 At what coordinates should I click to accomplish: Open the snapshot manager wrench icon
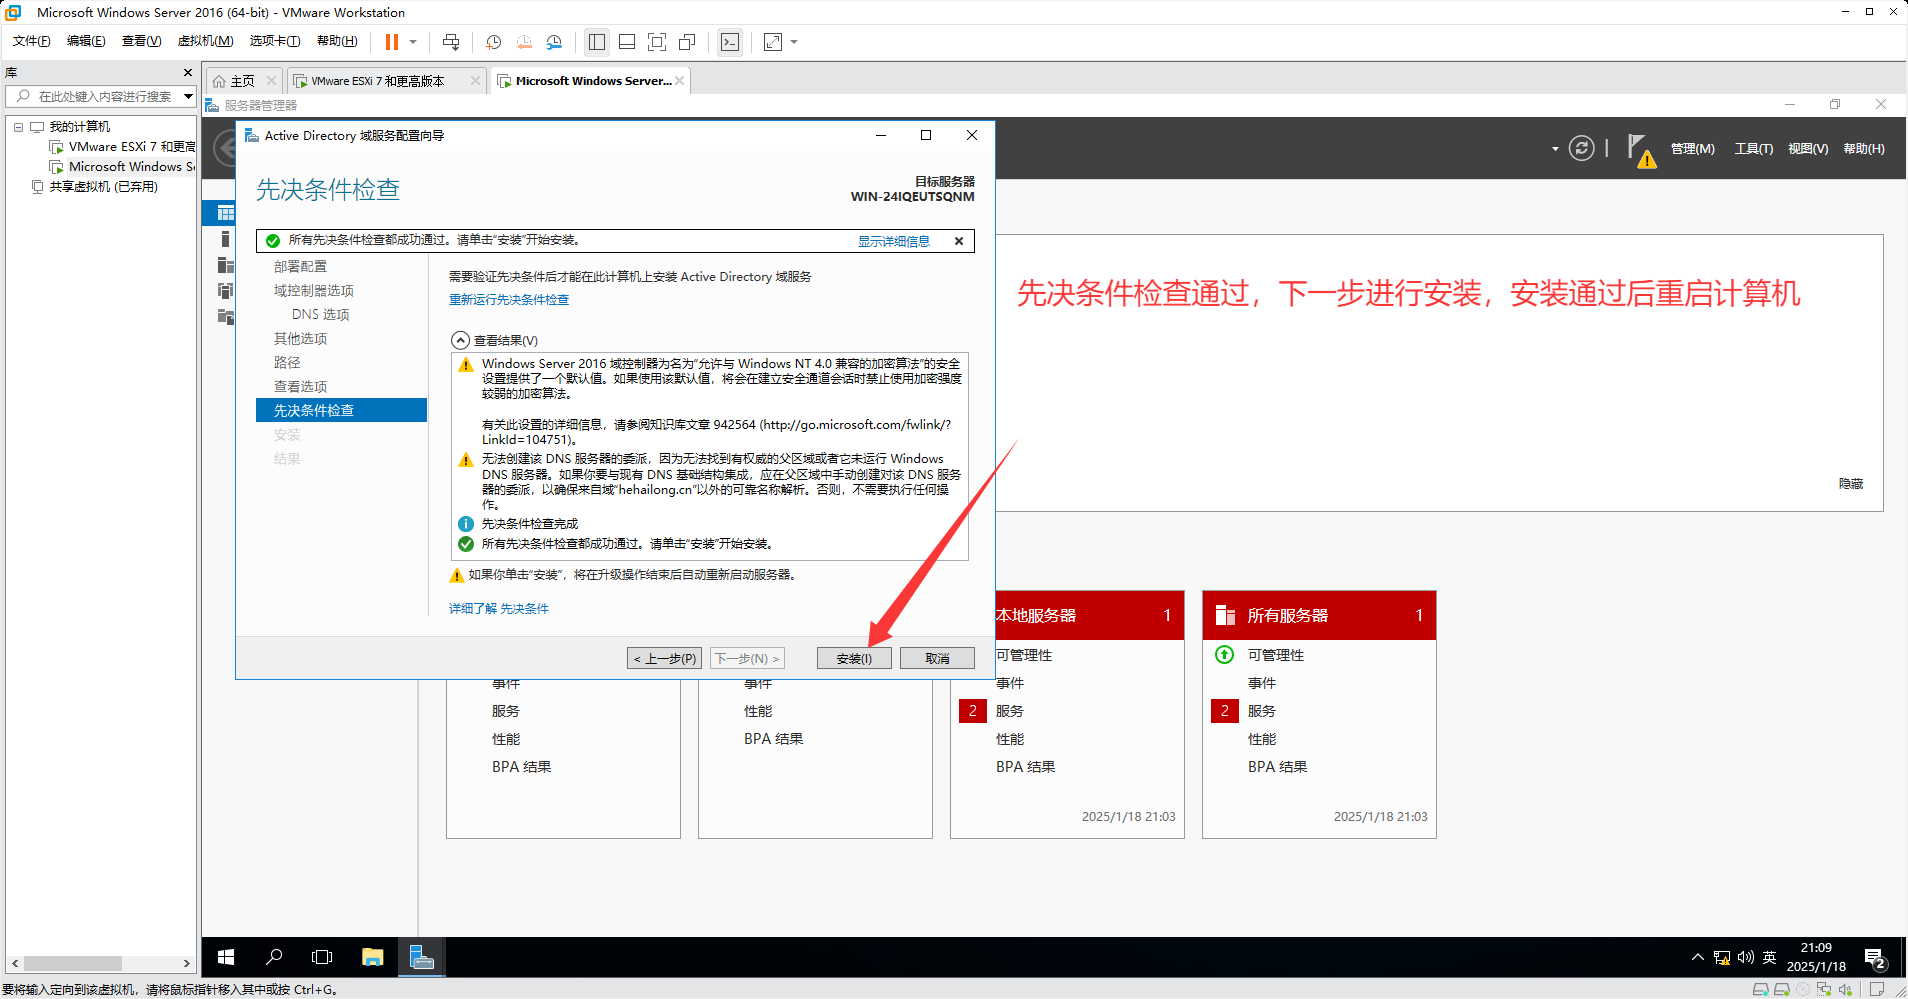pyautogui.click(x=554, y=42)
